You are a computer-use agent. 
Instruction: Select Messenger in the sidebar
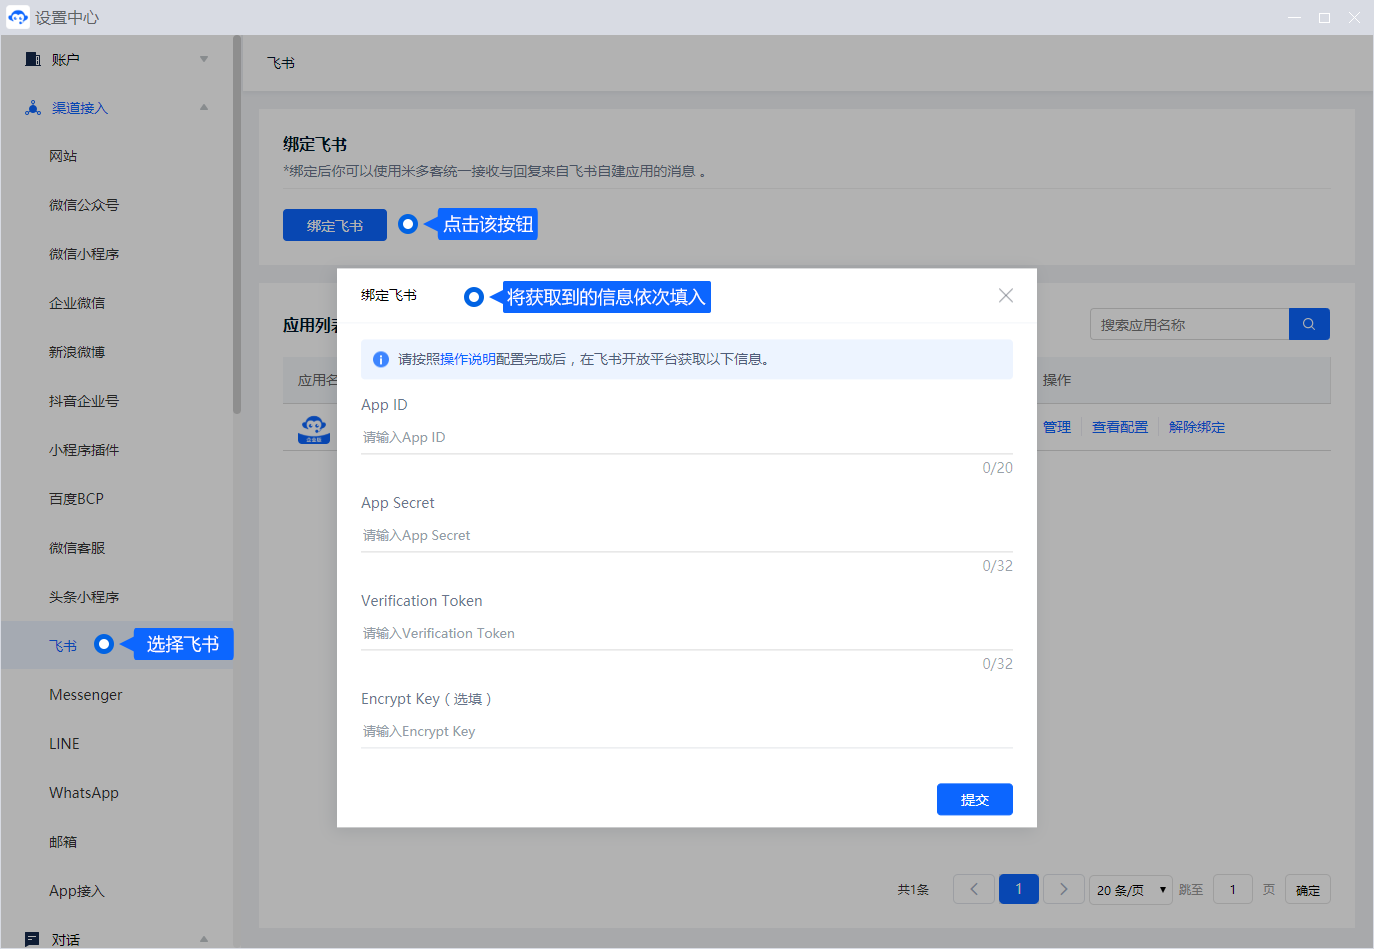pyautogui.click(x=86, y=695)
